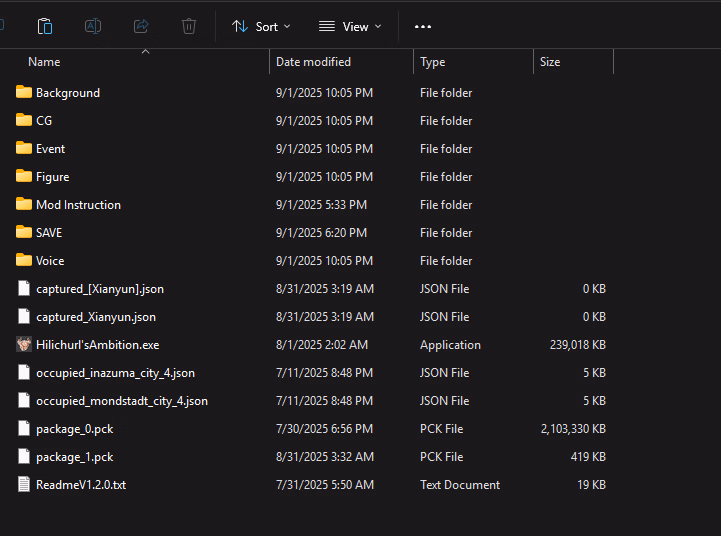Select the occupied_inazuma_city_4.json file

(x=115, y=373)
